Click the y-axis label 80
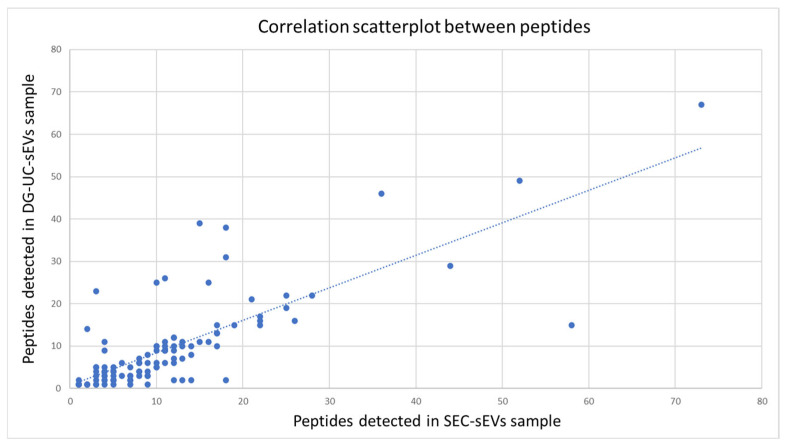The height and width of the screenshot is (446, 787). coord(56,49)
